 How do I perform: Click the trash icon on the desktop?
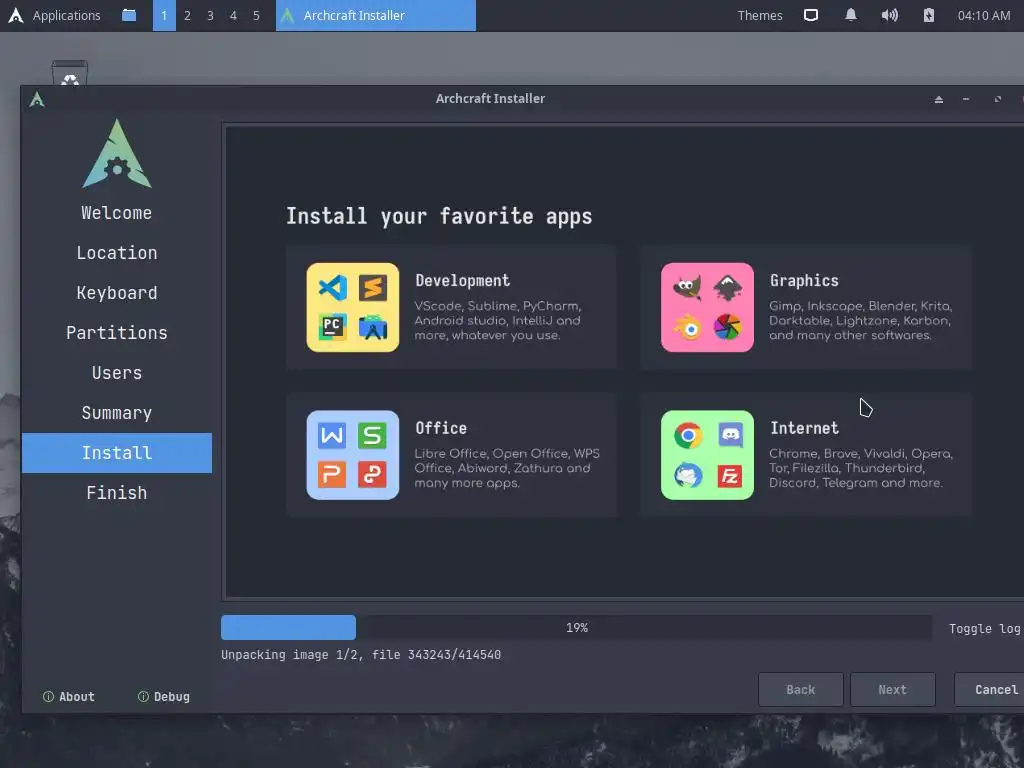[x=70, y=72]
